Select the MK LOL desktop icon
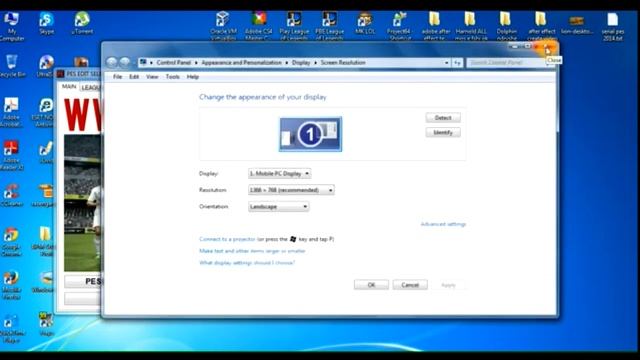The width and height of the screenshot is (640, 360). click(364, 24)
